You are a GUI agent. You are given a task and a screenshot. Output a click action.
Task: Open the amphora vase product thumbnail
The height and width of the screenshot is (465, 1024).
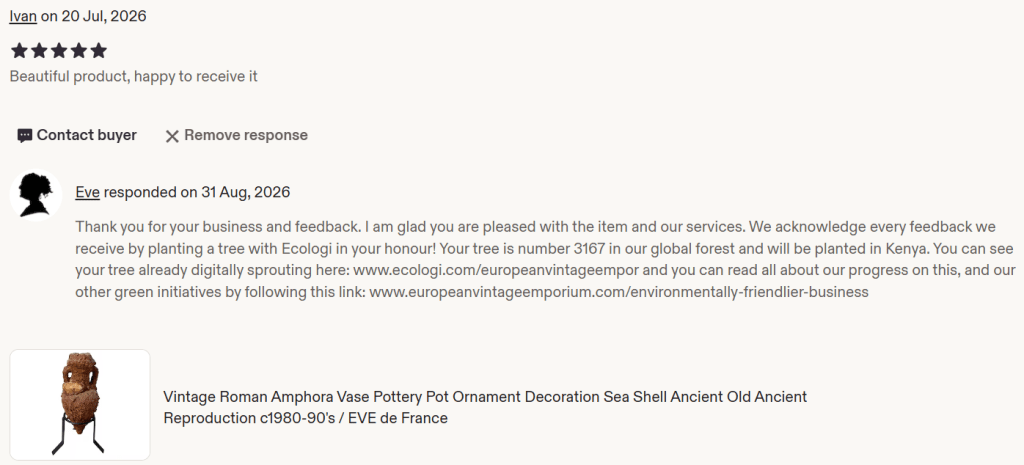[x=80, y=405]
